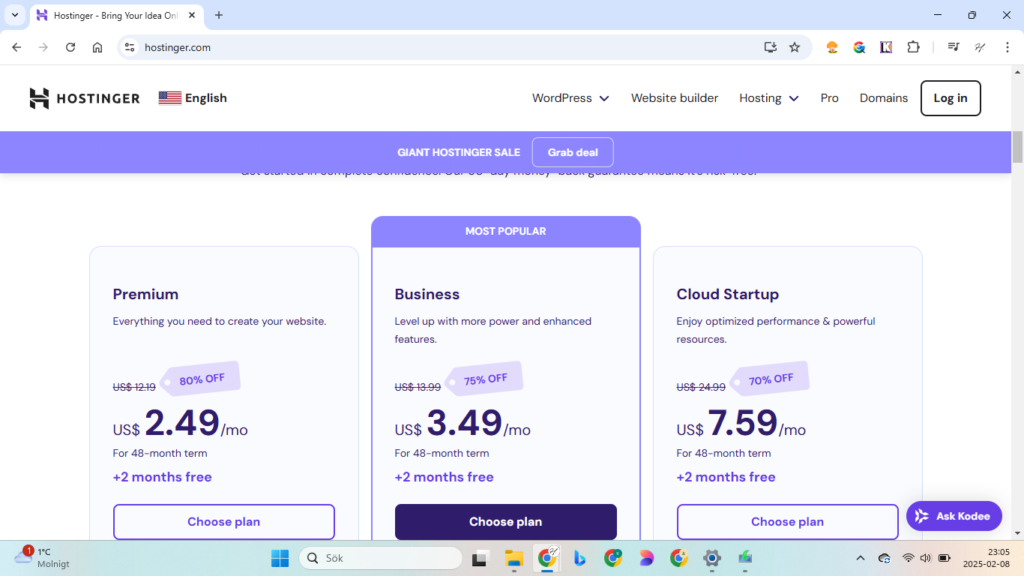
Task: Click the US flag language icon
Action: (170, 98)
